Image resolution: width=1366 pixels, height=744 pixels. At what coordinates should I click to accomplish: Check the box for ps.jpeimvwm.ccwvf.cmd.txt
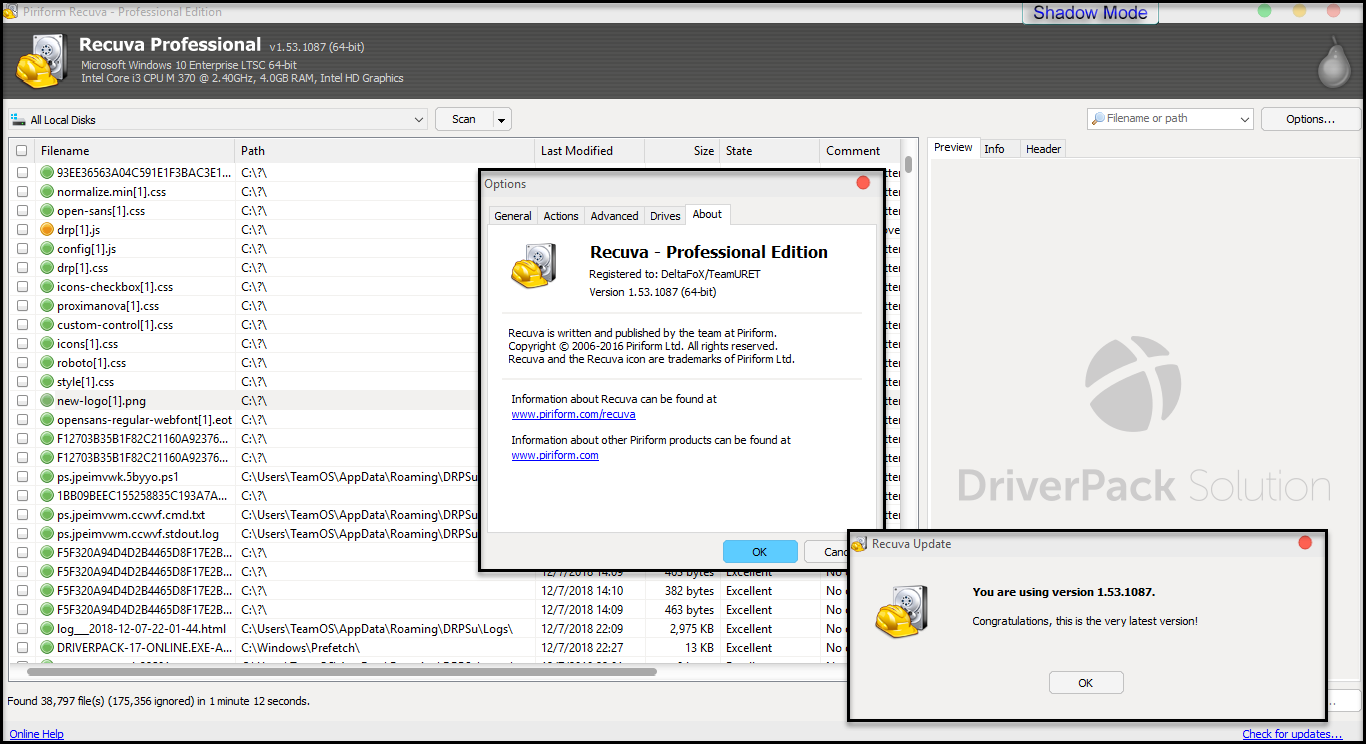22,515
